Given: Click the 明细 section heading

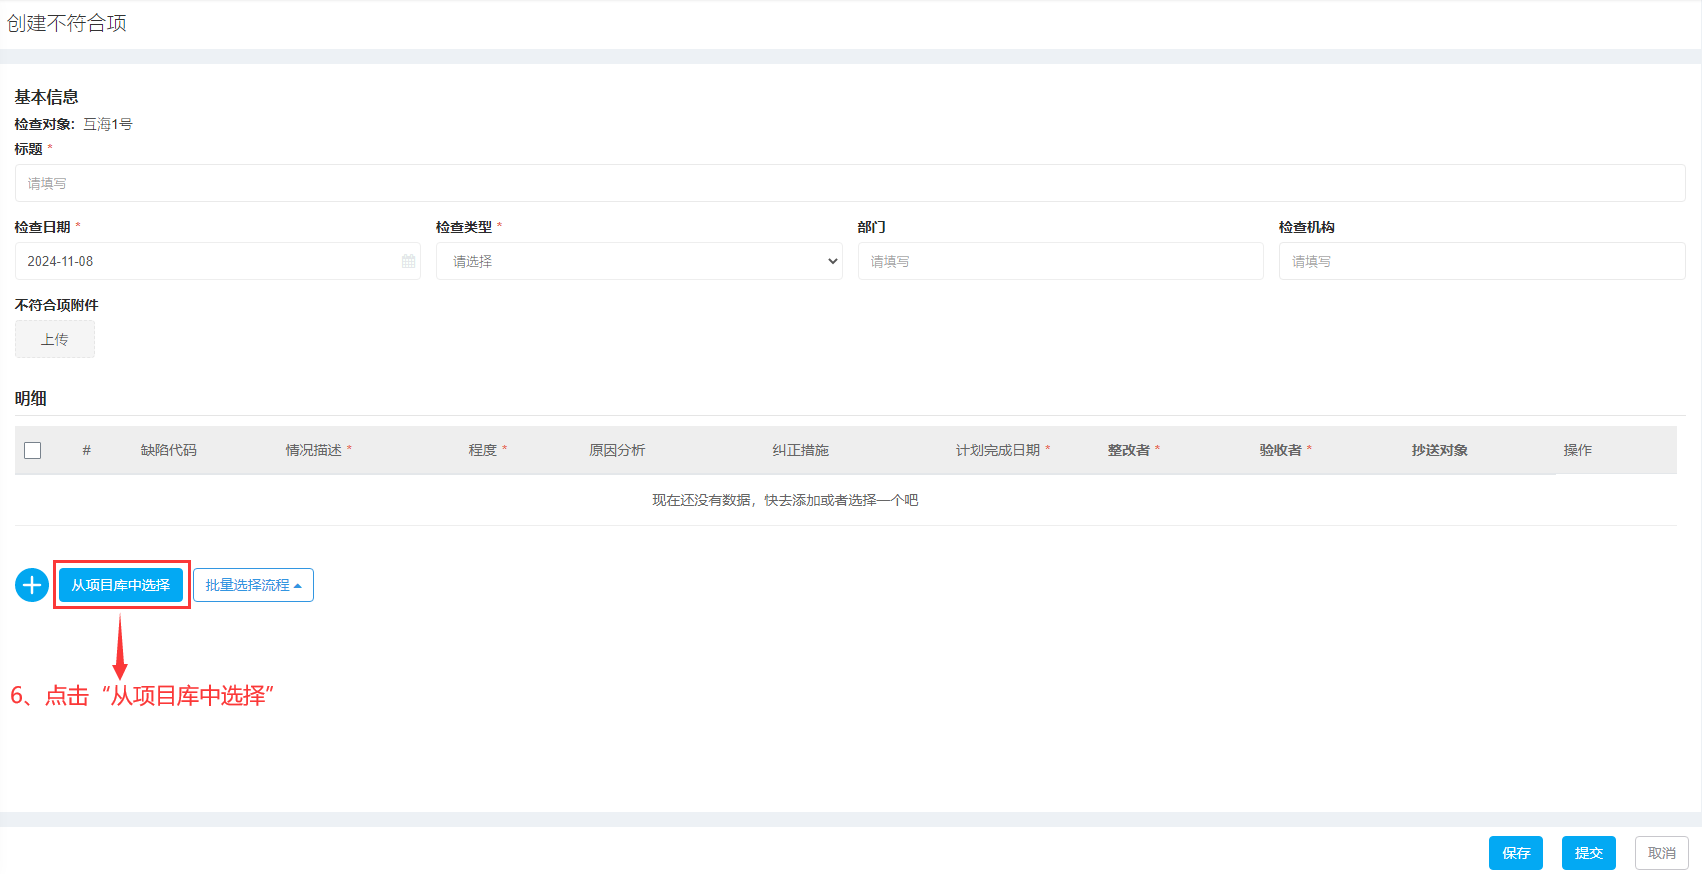Looking at the screenshot, I should point(31,398).
